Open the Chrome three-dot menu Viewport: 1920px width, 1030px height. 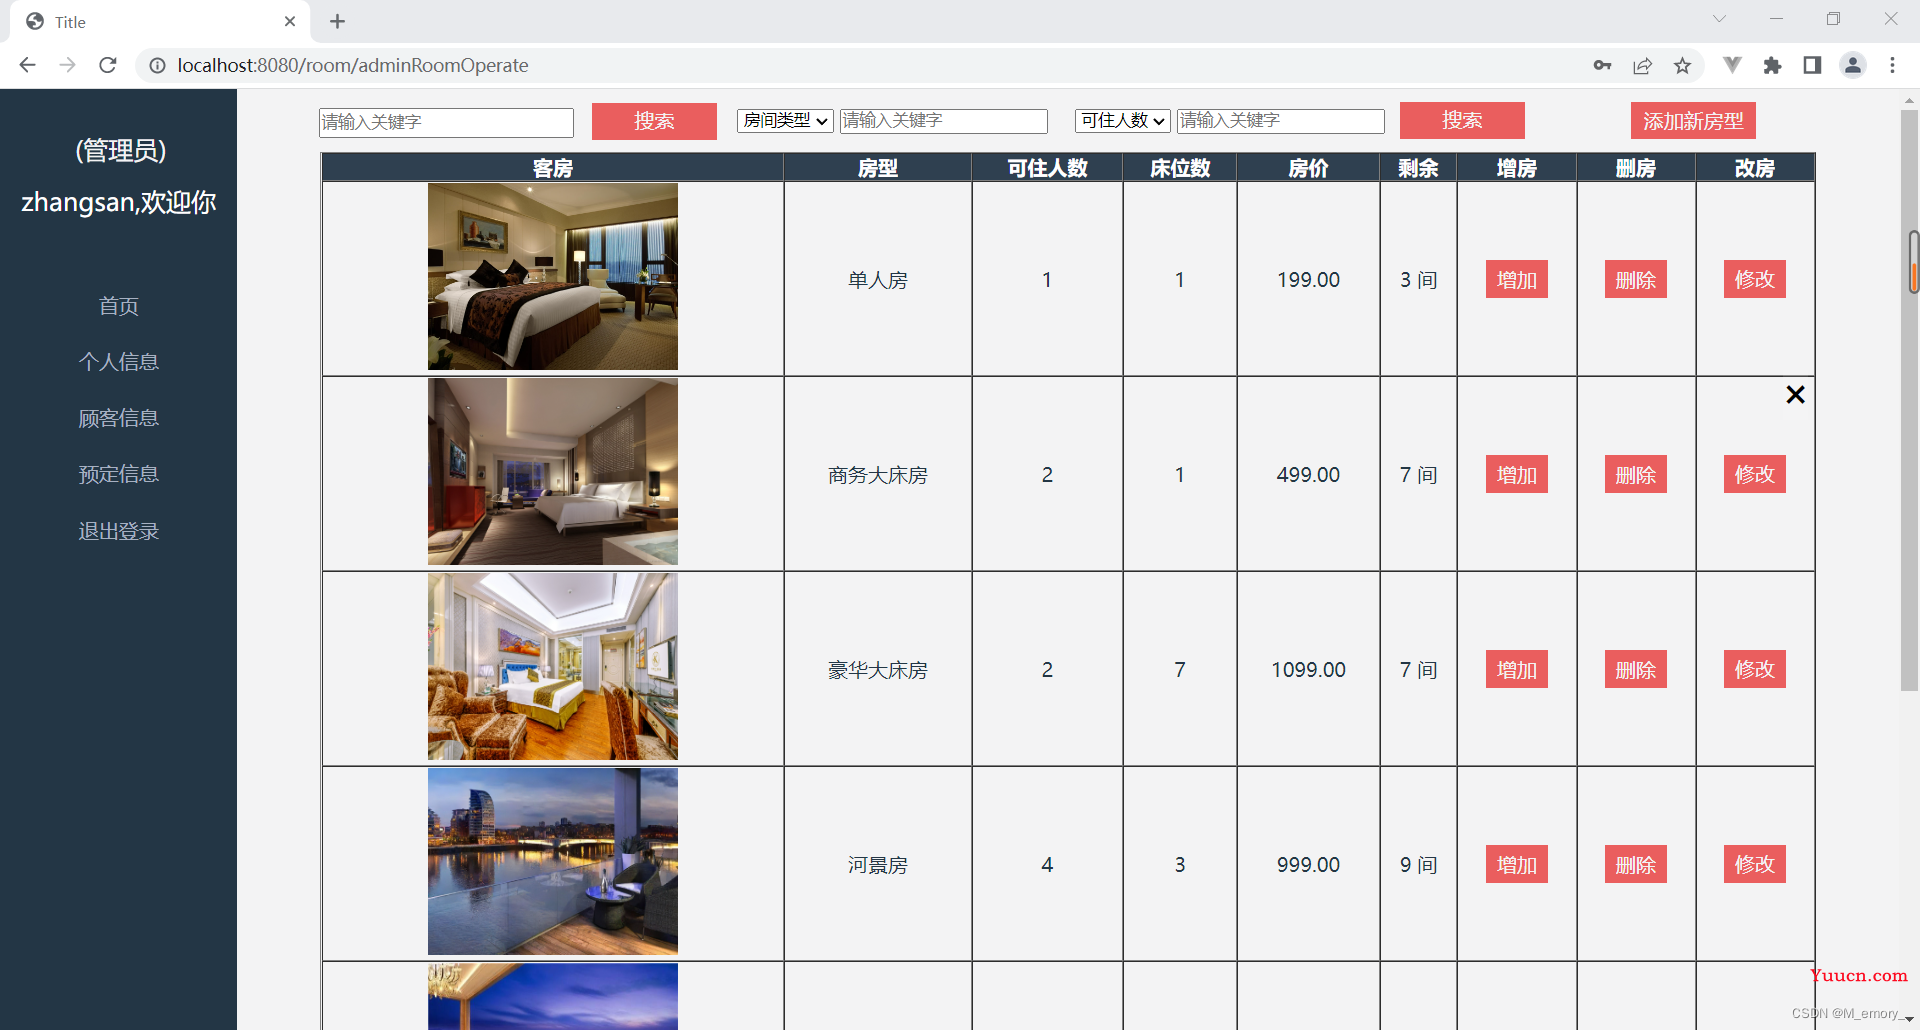pyautogui.click(x=1892, y=65)
